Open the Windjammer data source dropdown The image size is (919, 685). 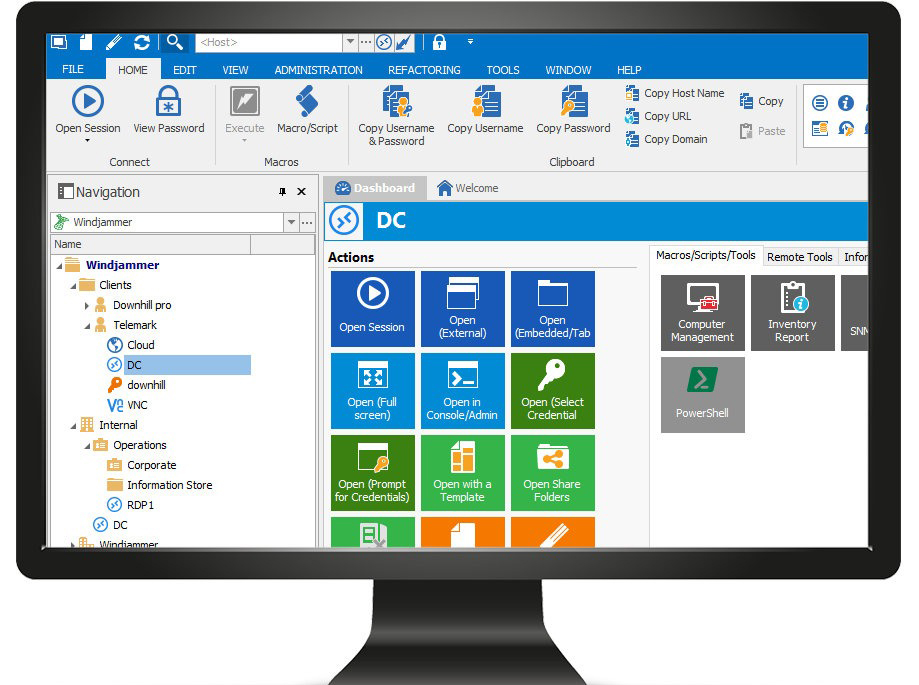(x=291, y=222)
